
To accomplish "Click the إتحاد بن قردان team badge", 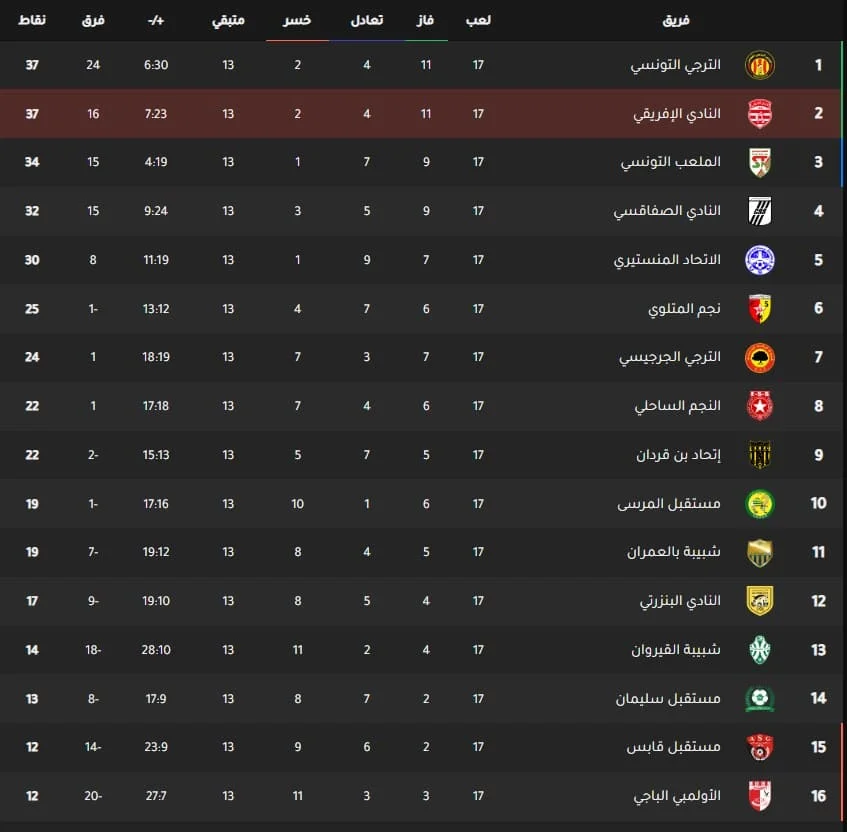I will pyautogui.click(x=760, y=455).
